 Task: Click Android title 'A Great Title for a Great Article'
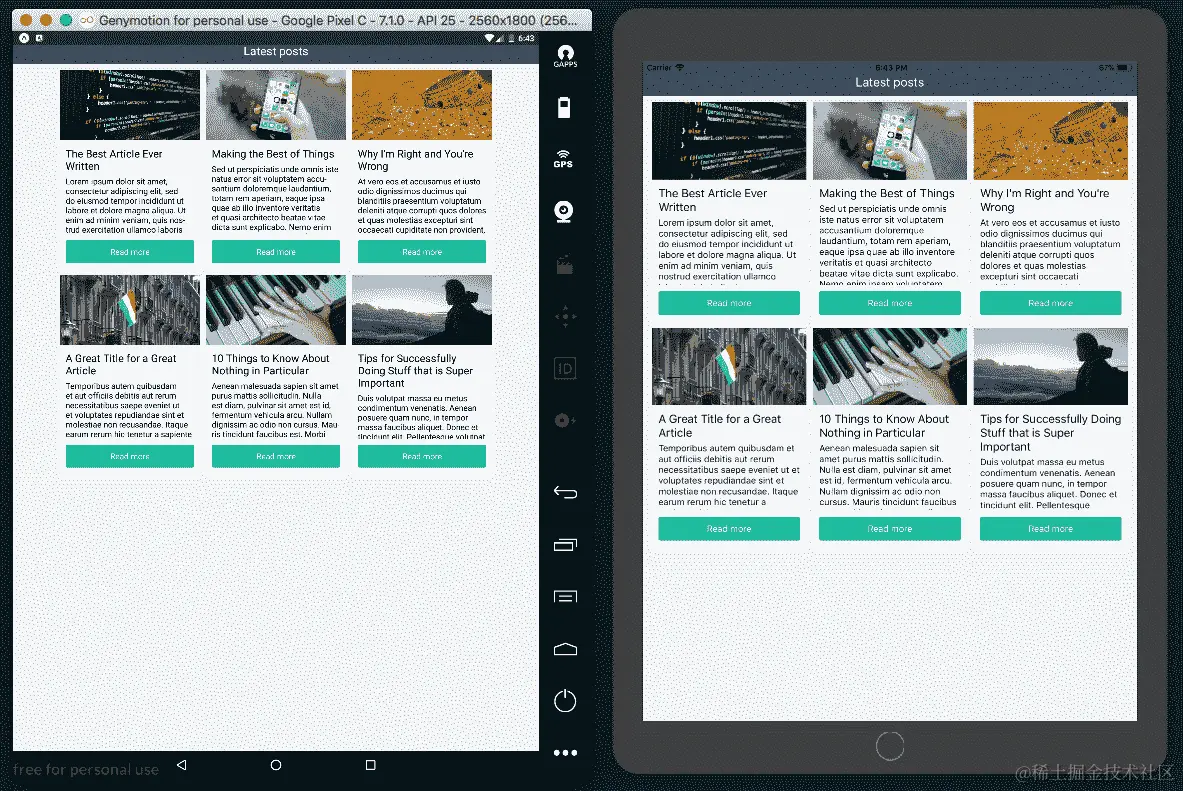pos(121,365)
